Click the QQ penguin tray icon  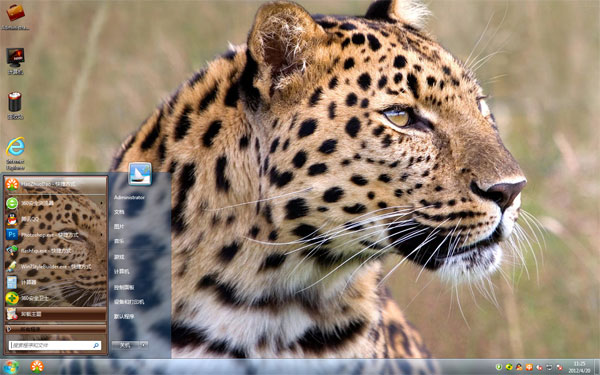(x=519, y=367)
